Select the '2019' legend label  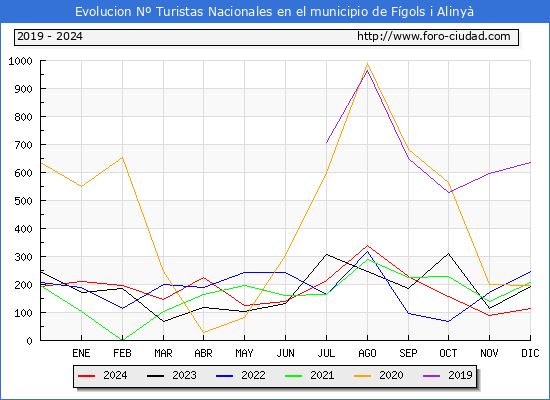point(460,375)
